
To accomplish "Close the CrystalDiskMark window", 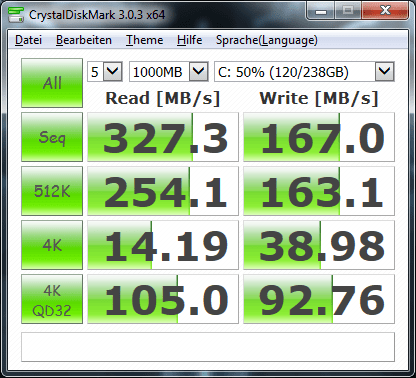I will [385, 11].
